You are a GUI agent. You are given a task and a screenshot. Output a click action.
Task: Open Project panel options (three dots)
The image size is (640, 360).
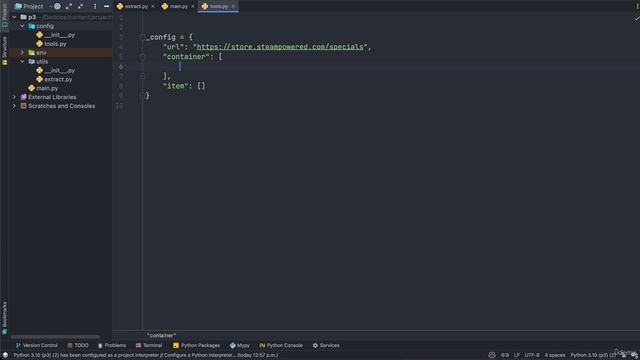tap(95, 6)
